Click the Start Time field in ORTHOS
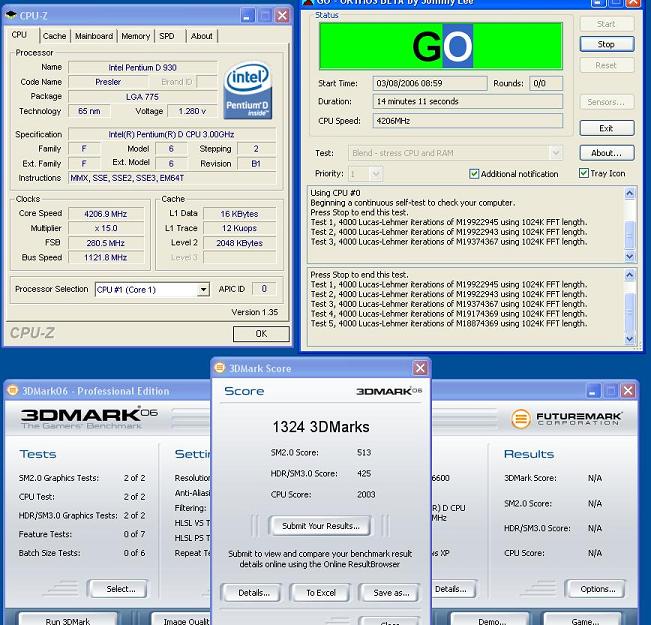 tap(430, 83)
